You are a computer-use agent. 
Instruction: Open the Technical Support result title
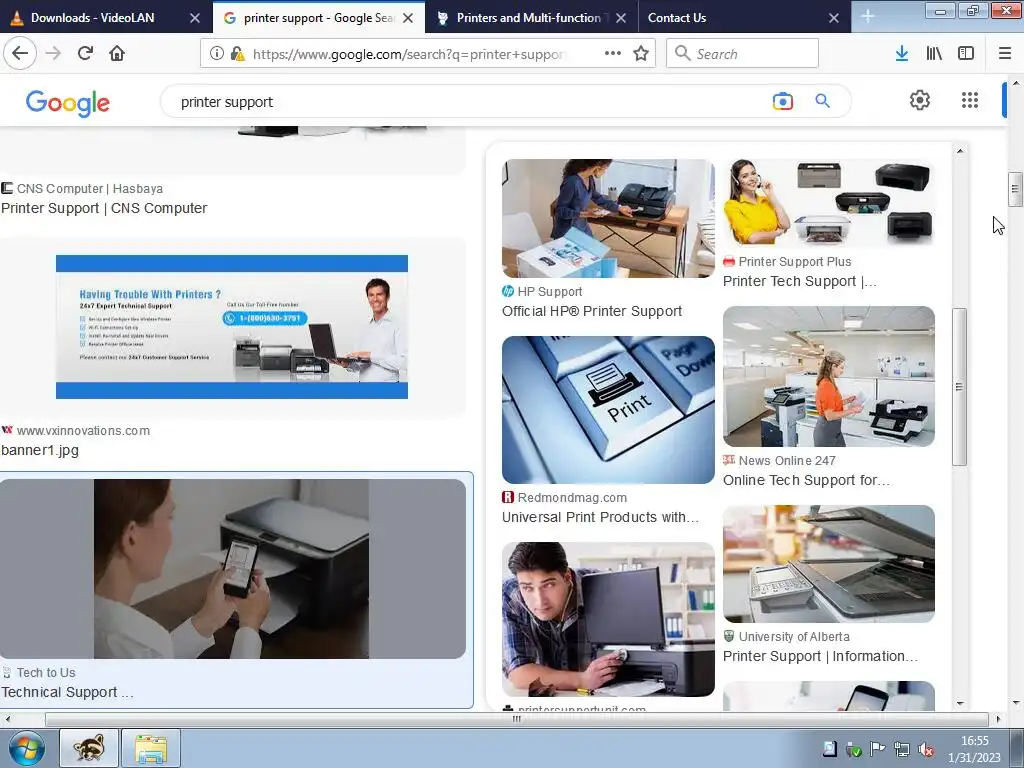(x=67, y=692)
